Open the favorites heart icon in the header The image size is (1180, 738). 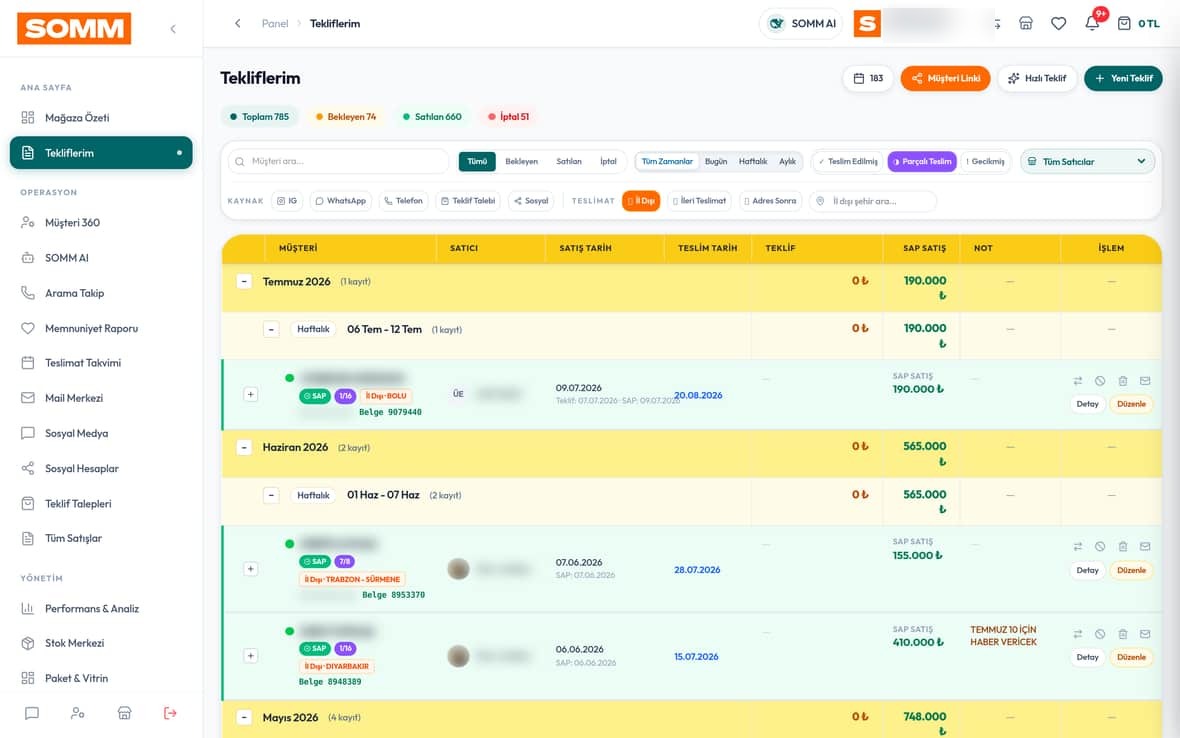click(1058, 23)
